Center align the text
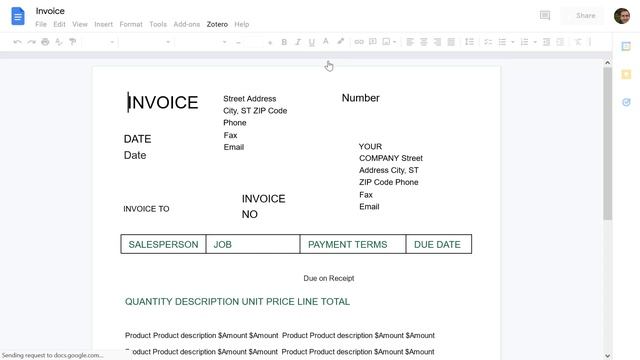The width and height of the screenshot is (640, 360). tap(424, 42)
